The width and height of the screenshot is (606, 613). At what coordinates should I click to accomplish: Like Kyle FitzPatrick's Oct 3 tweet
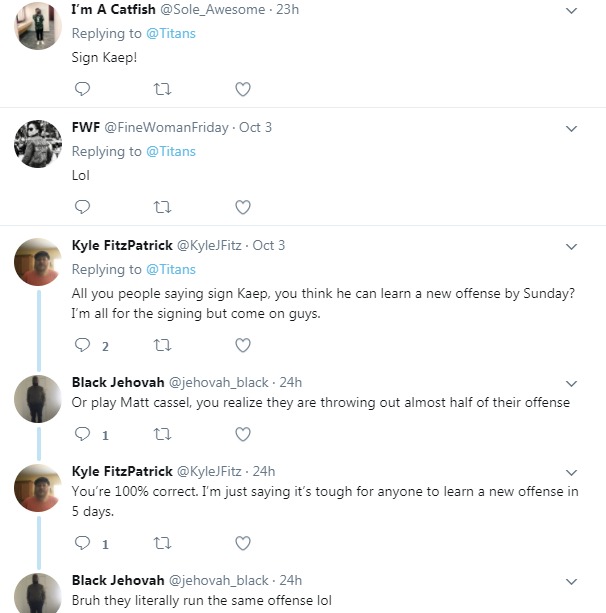coord(242,346)
